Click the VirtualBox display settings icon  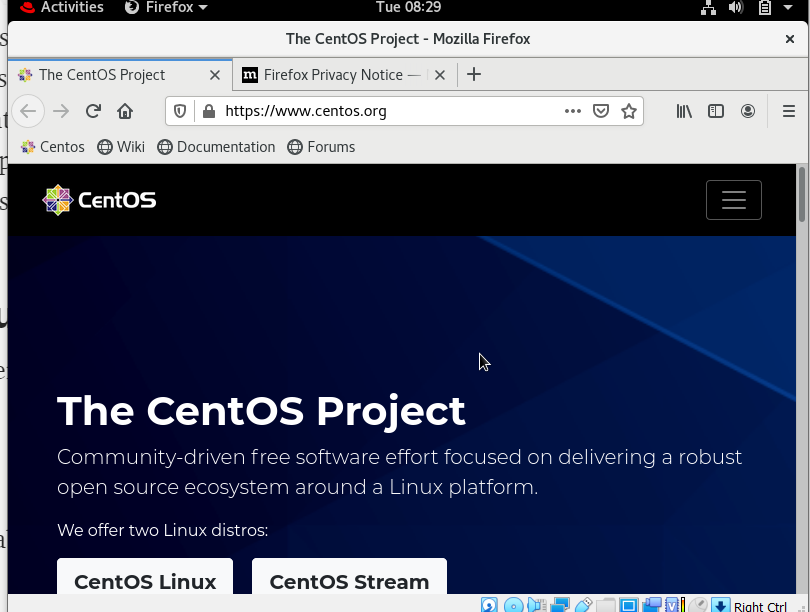click(x=629, y=605)
